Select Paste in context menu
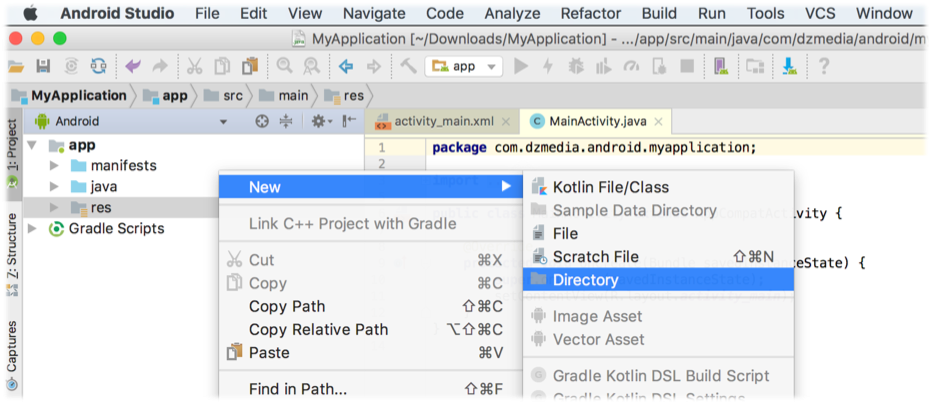The height and width of the screenshot is (402, 929). point(370,353)
